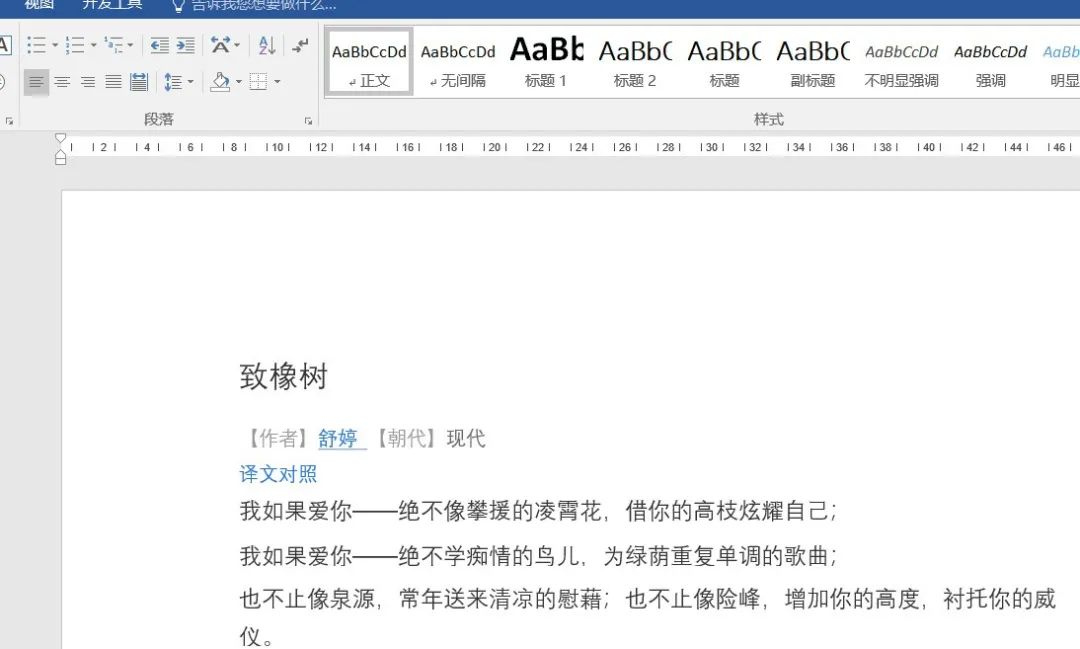The image size is (1080, 649).
Task: Open Asian layout dropdown arrow
Action: [237, 45]
